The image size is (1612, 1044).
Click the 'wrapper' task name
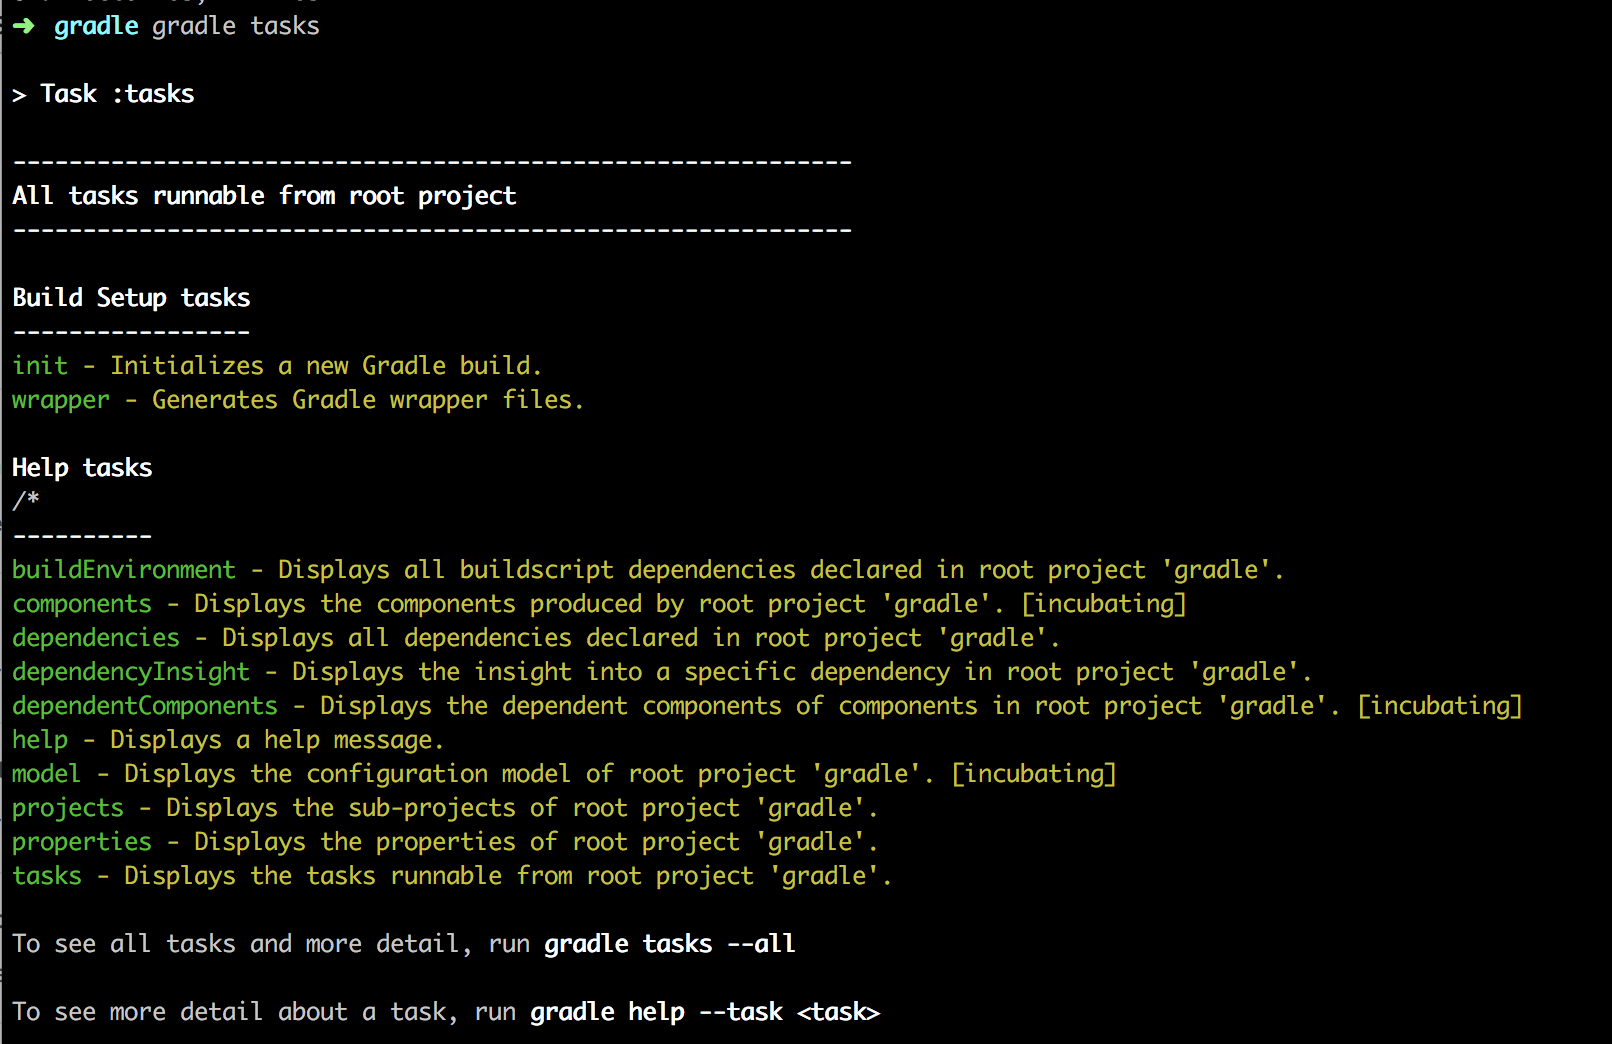(61, 401)
